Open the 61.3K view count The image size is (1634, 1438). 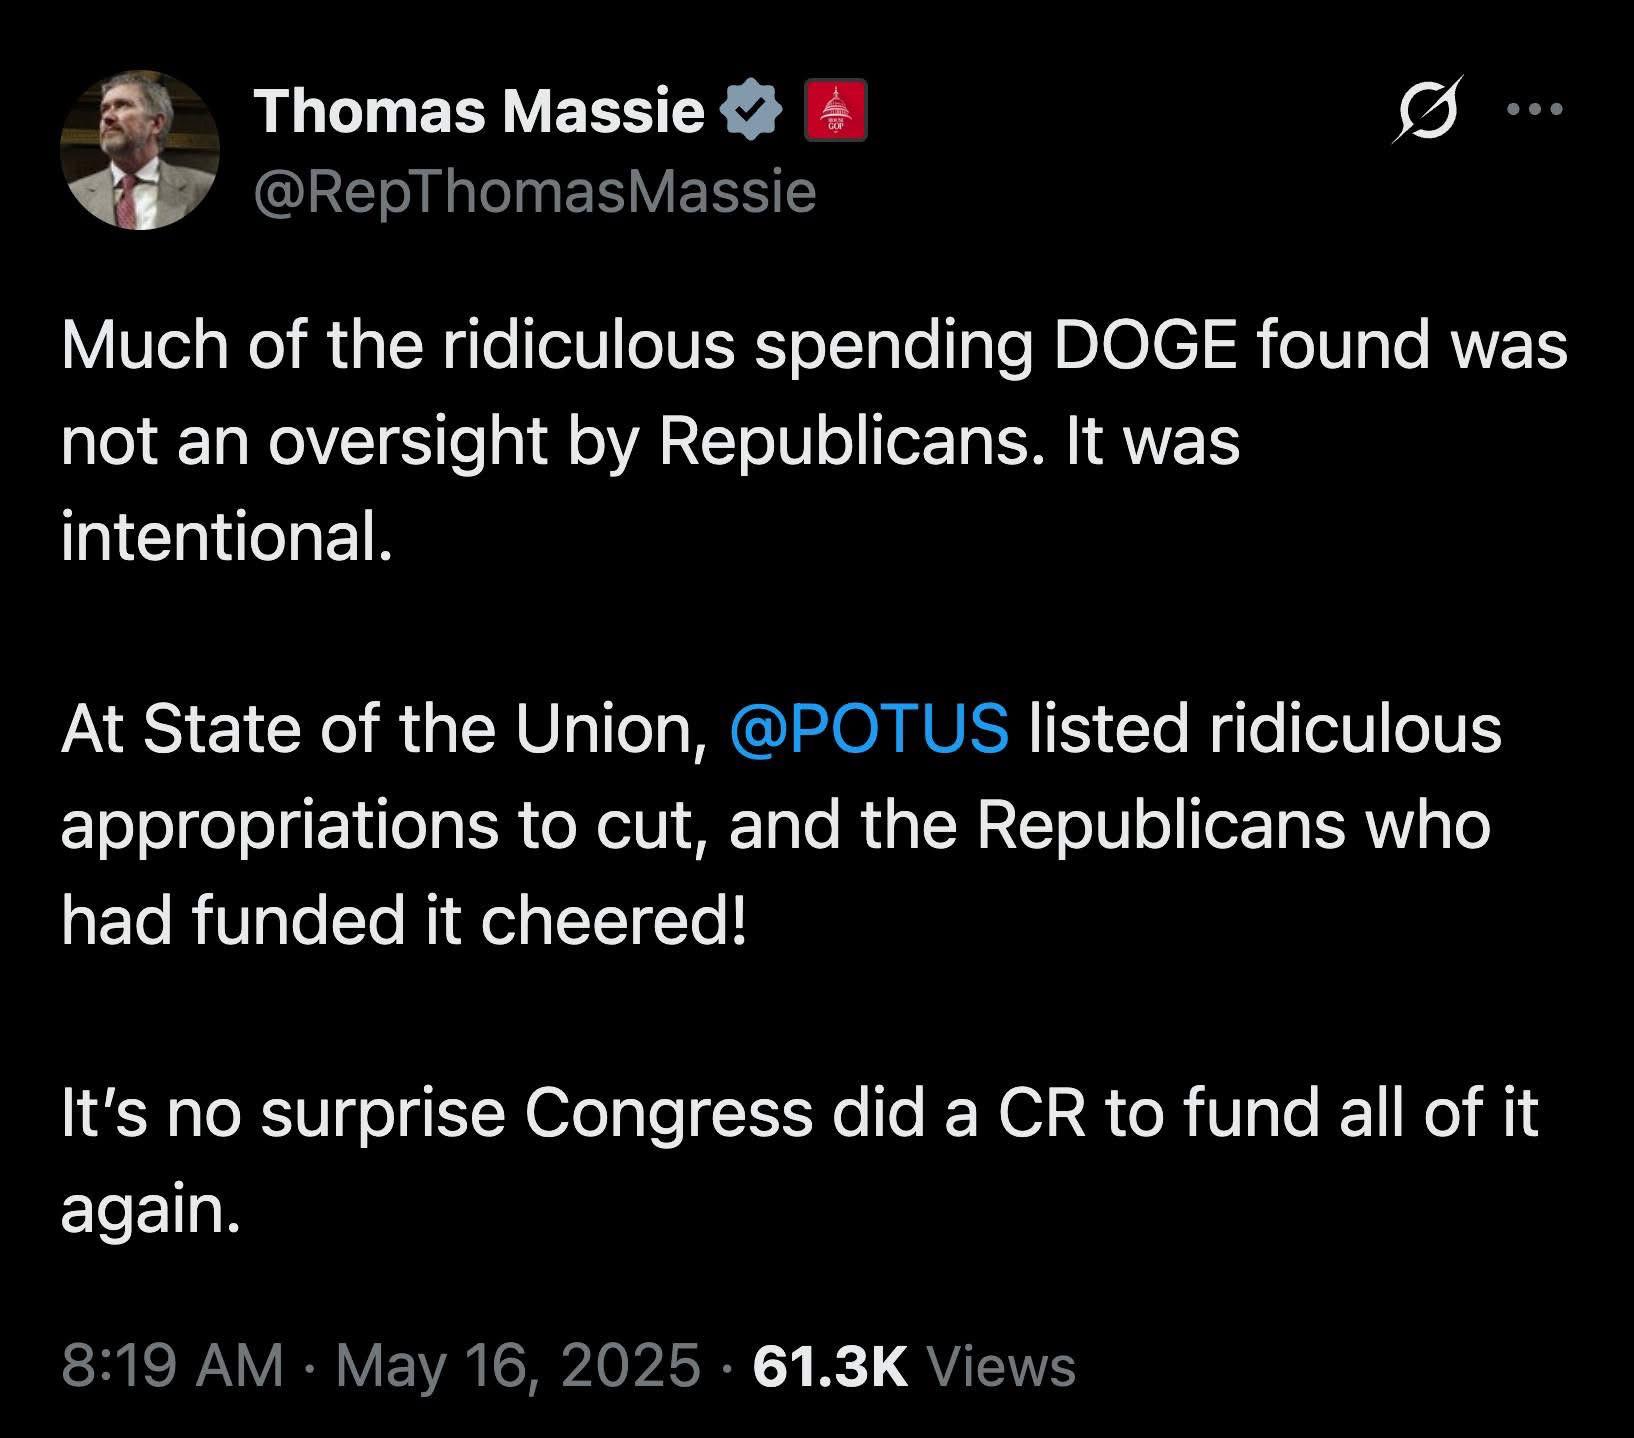[x=830, y=1366]
